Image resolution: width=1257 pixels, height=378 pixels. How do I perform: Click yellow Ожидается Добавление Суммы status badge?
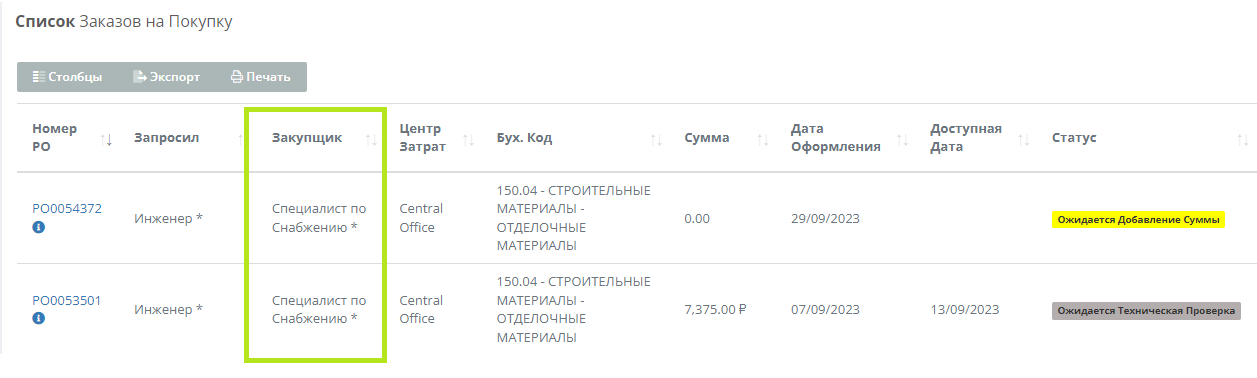(x=1139, y=219)
